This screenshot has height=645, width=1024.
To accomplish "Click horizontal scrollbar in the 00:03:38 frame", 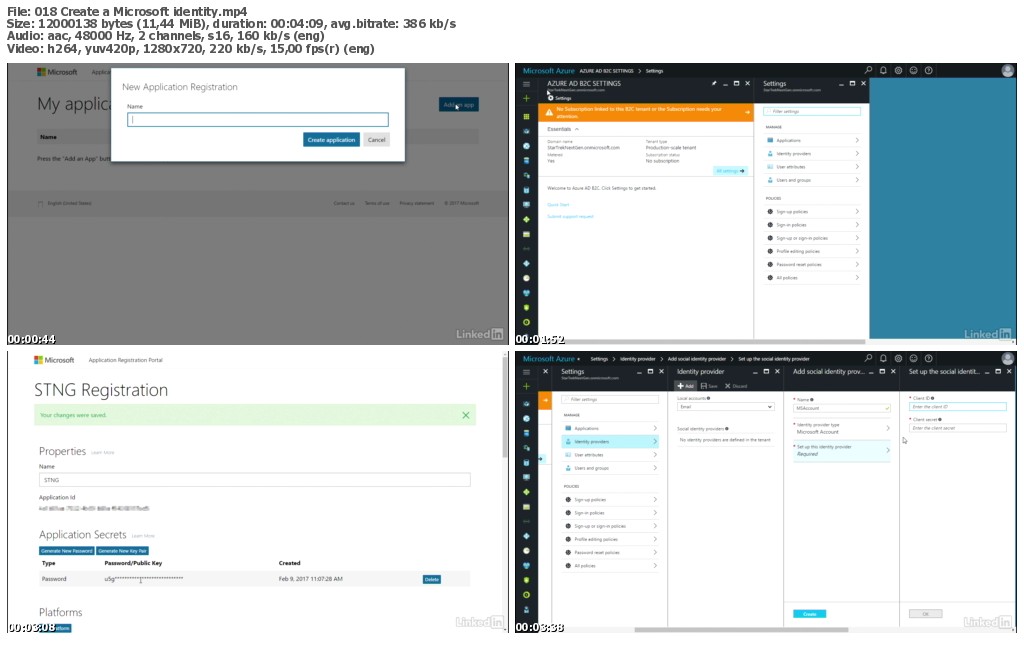I will pos(741,630).
